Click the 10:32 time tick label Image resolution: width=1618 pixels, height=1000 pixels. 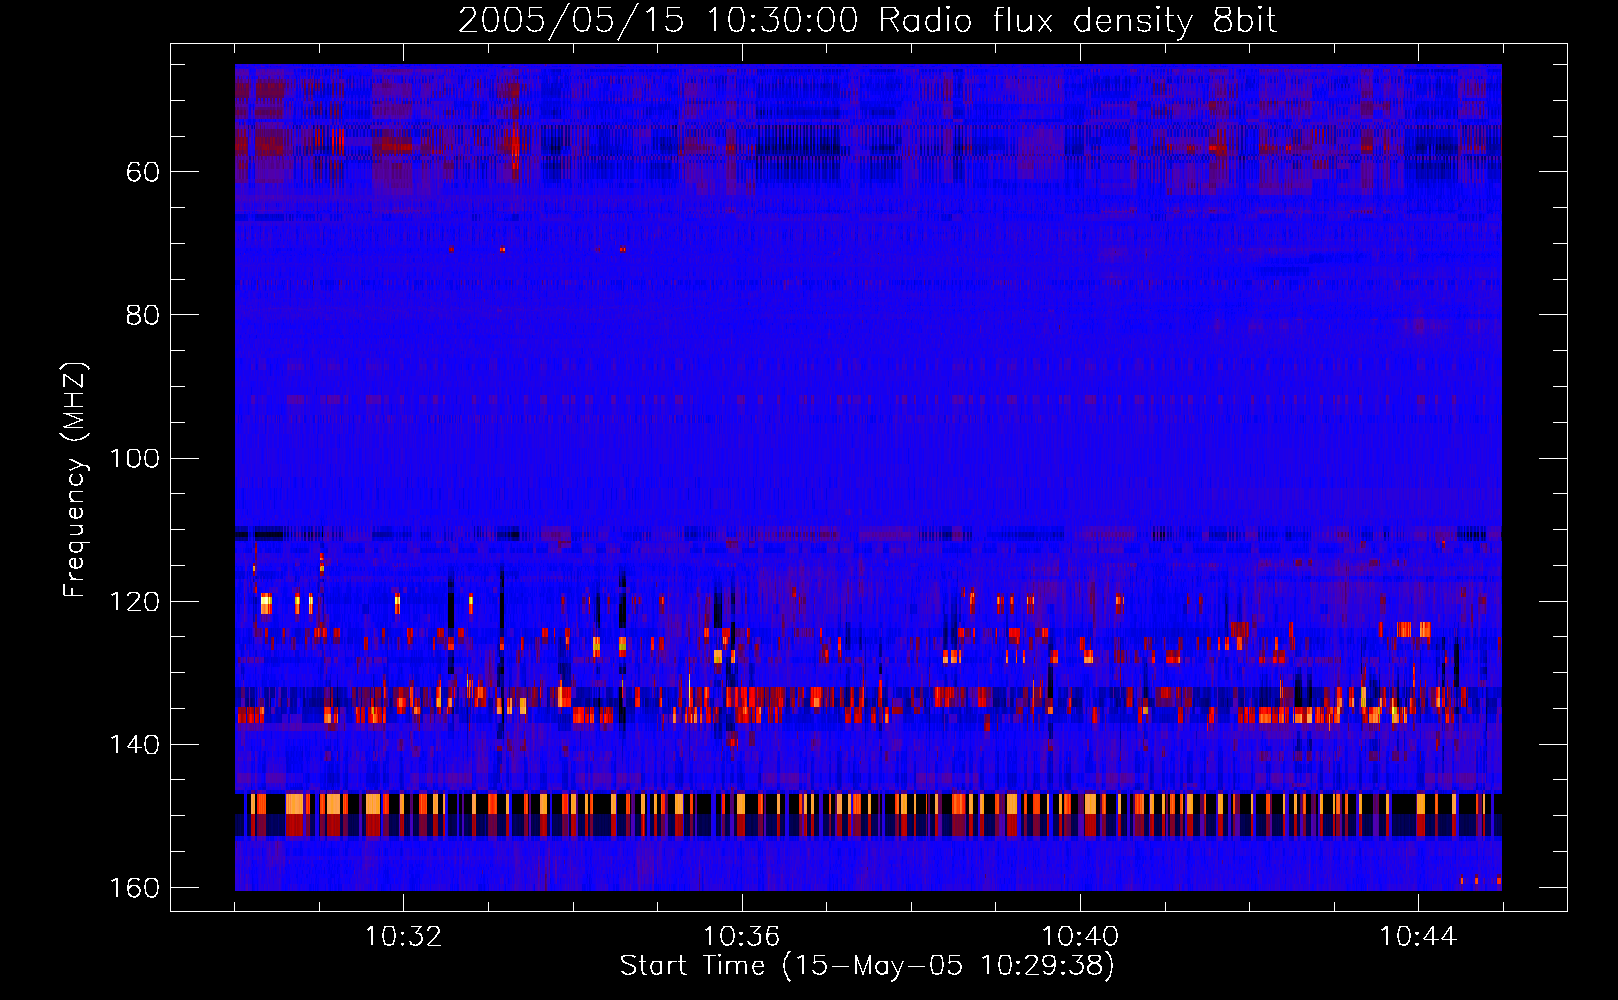(x=403, y=937)
